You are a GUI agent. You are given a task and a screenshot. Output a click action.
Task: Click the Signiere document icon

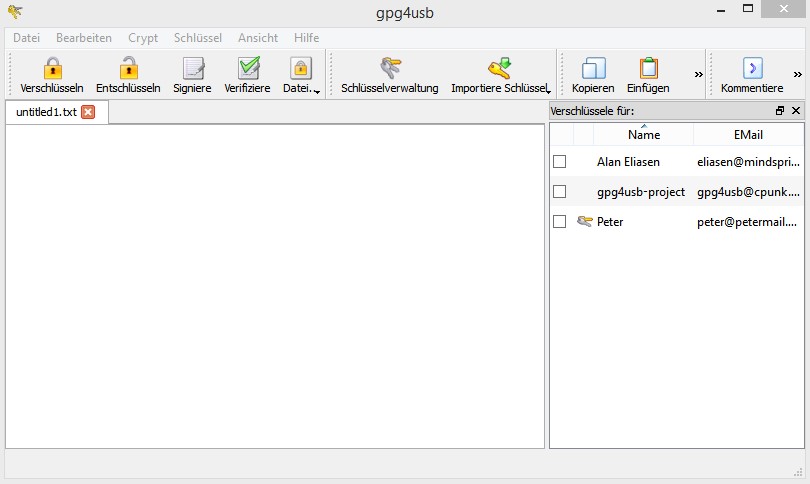tap(192, 69)
